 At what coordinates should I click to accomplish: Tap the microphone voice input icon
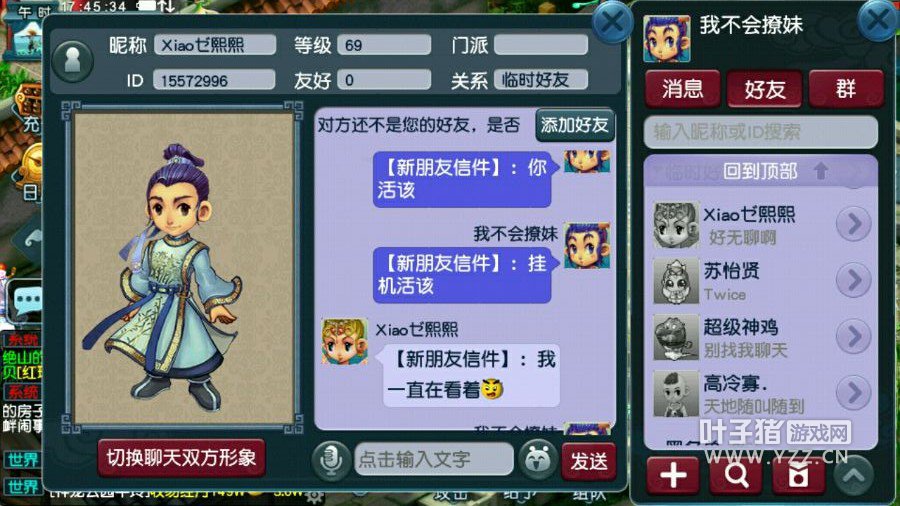[x=331, y=460]
